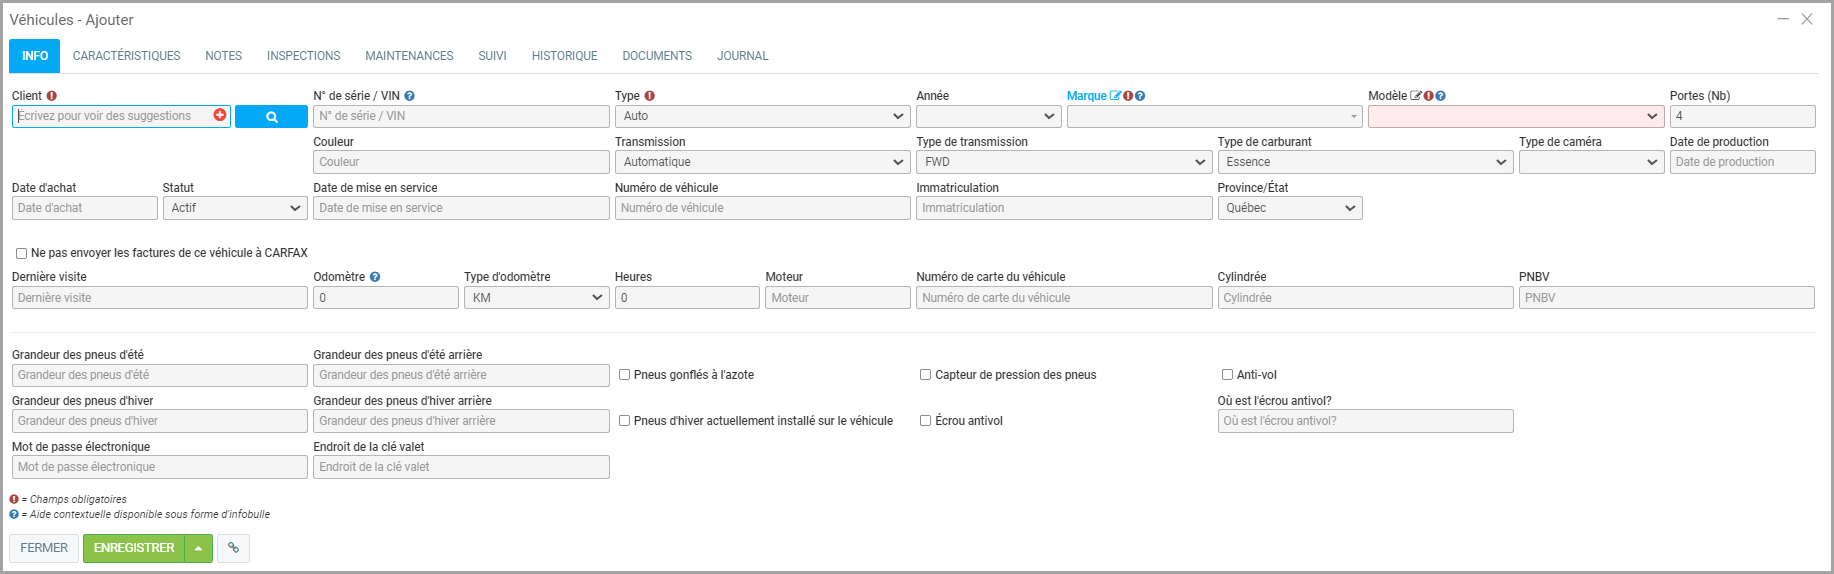This screenshot has height=574, width=1834.
Task: Click the red plus icon in Client field
Action: (x=220, y=116)
